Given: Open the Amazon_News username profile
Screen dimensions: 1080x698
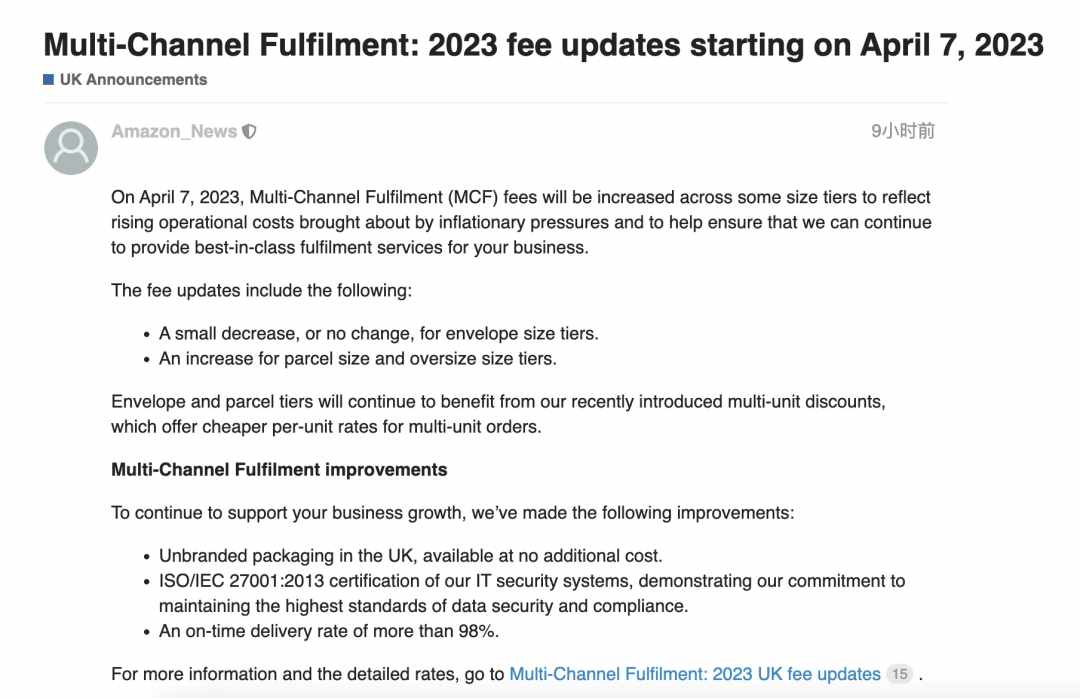Looking at the screenshot, I should (x=174, y=131).
